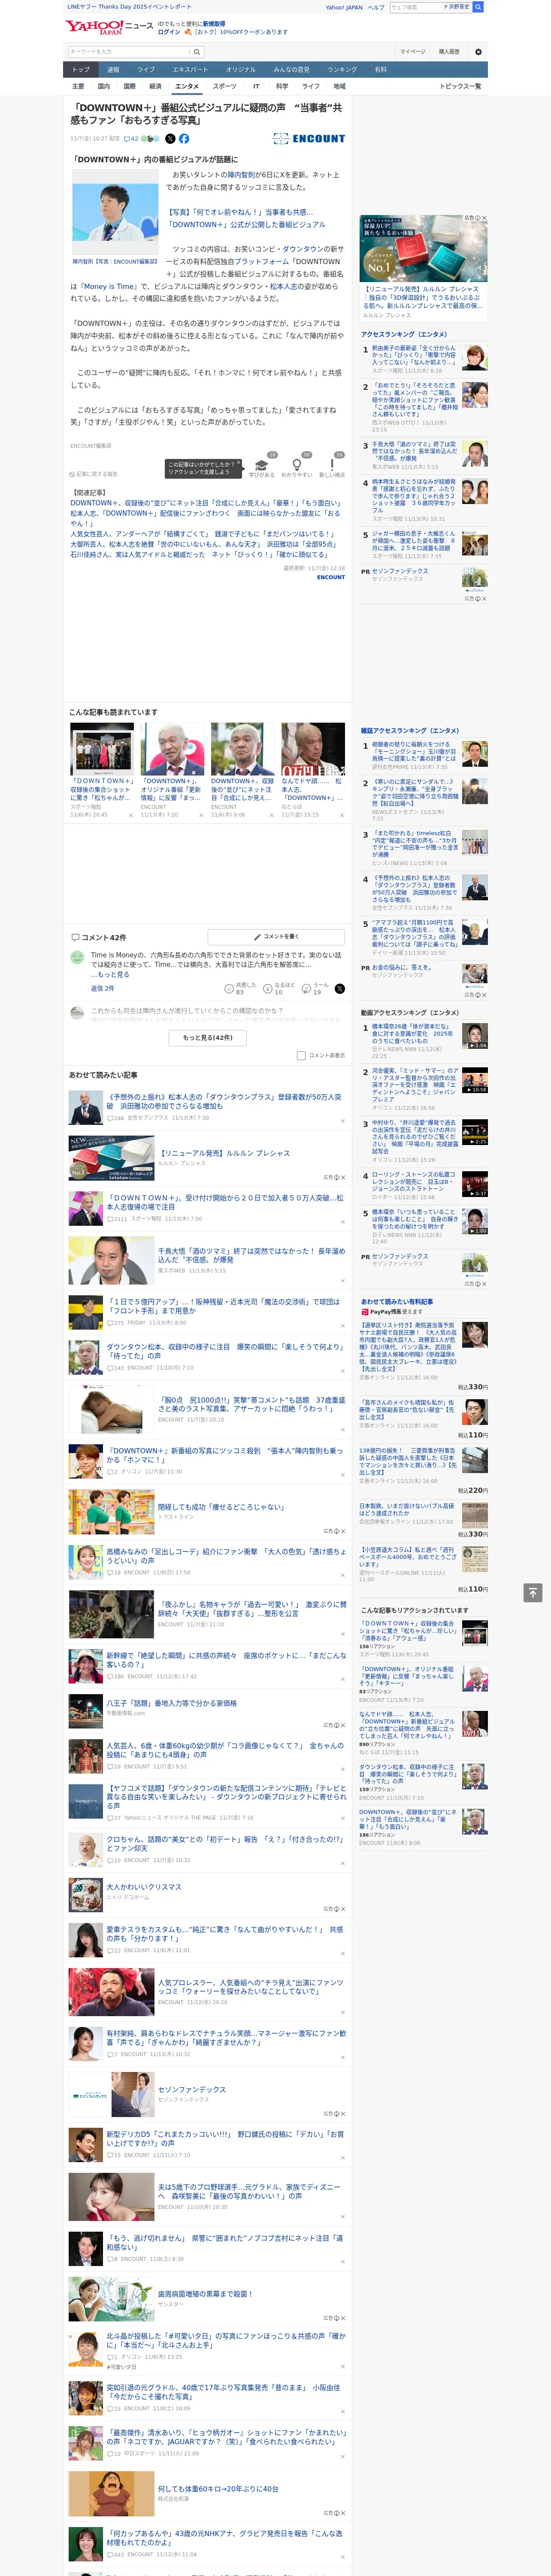Open ranking item 3 千鳥大悟『酒のツマミ』
551x2576 pixels.
(414, 450)
